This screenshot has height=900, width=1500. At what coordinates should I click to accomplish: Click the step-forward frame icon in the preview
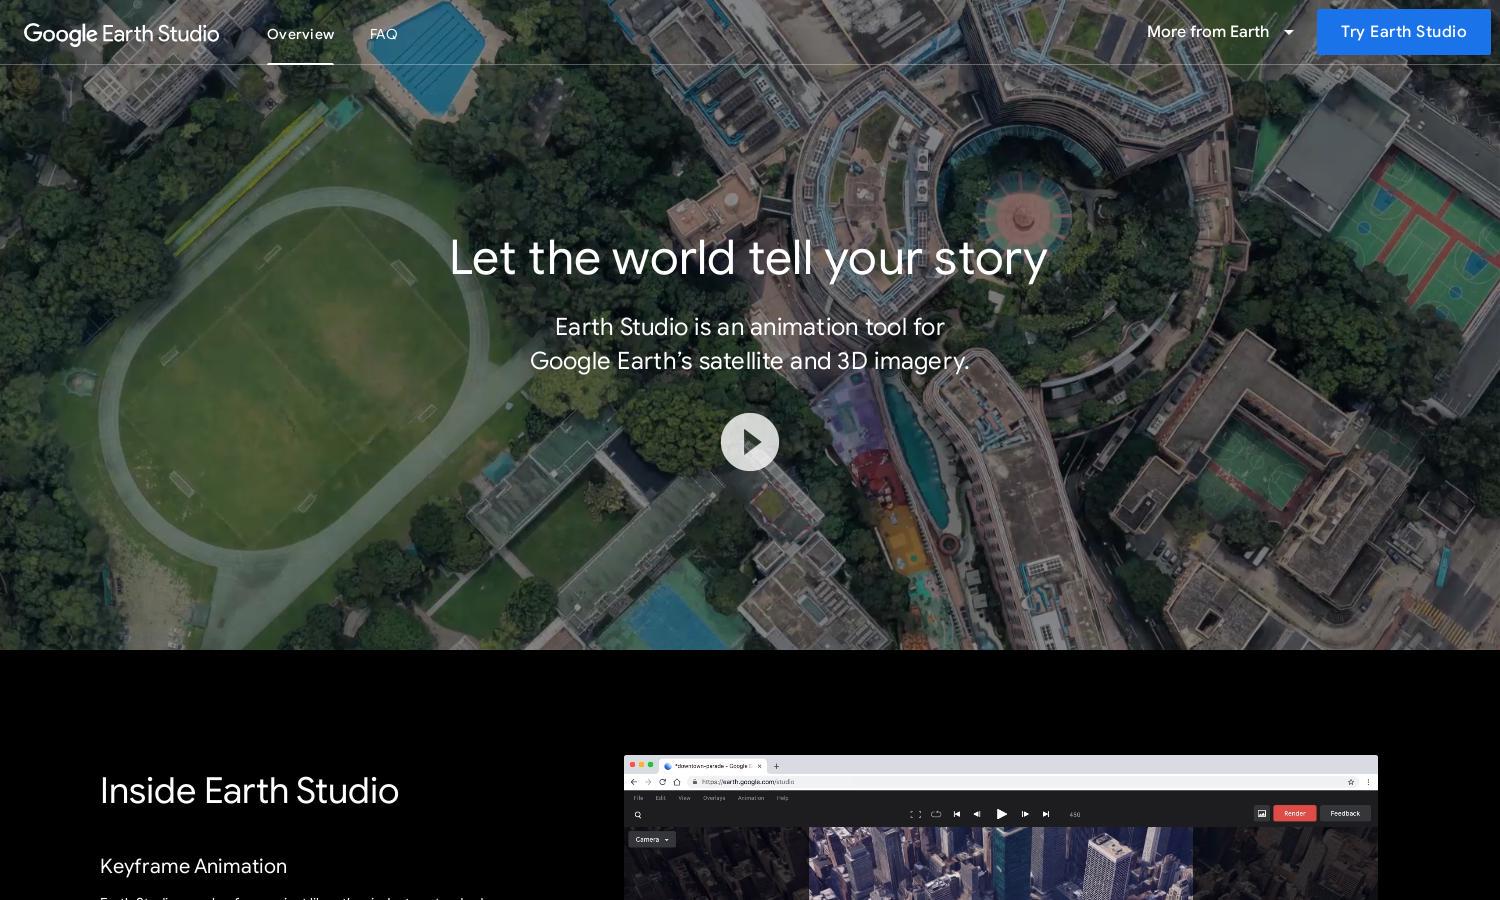[x=1025, y=814]
